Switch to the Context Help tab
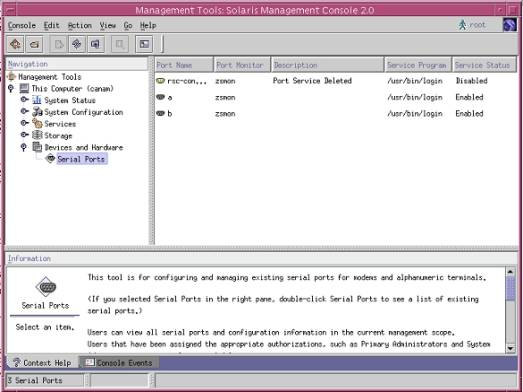Viewport: 523px width, 392px height. coord(42,363)
